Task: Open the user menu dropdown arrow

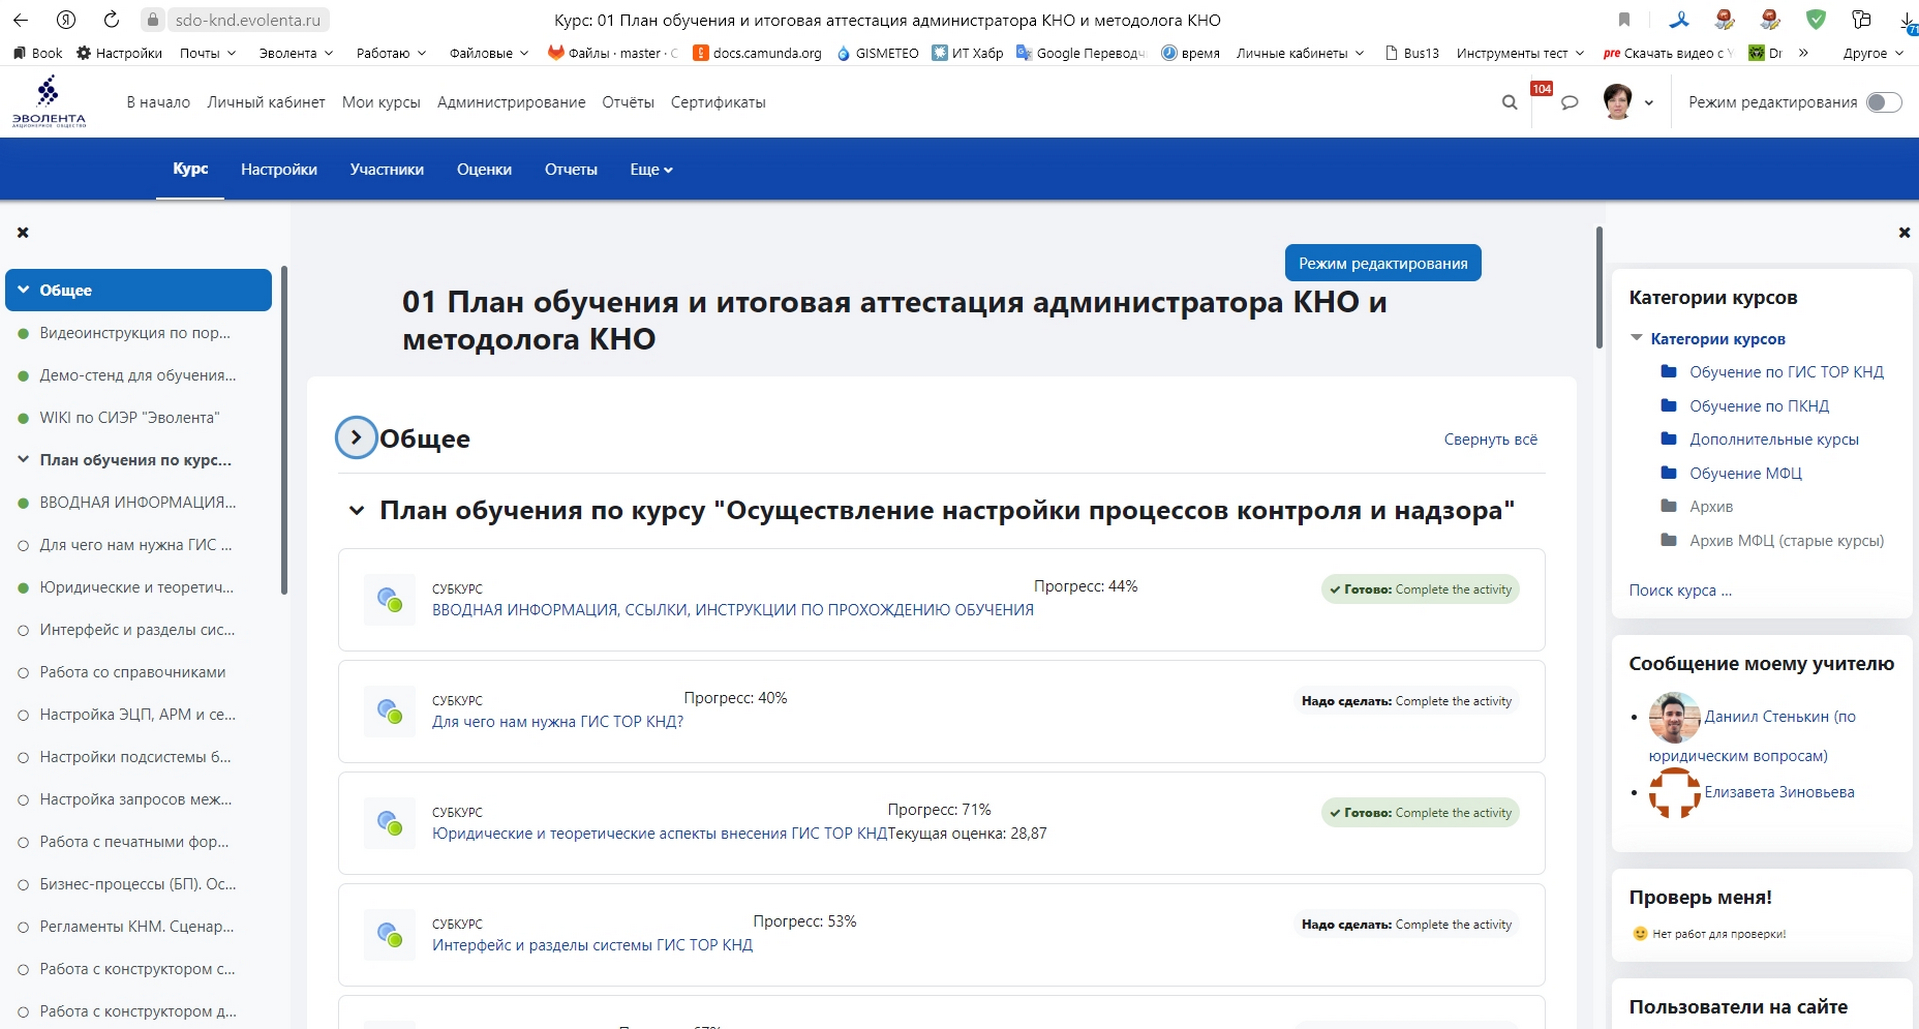Action: click(1649, 103)
